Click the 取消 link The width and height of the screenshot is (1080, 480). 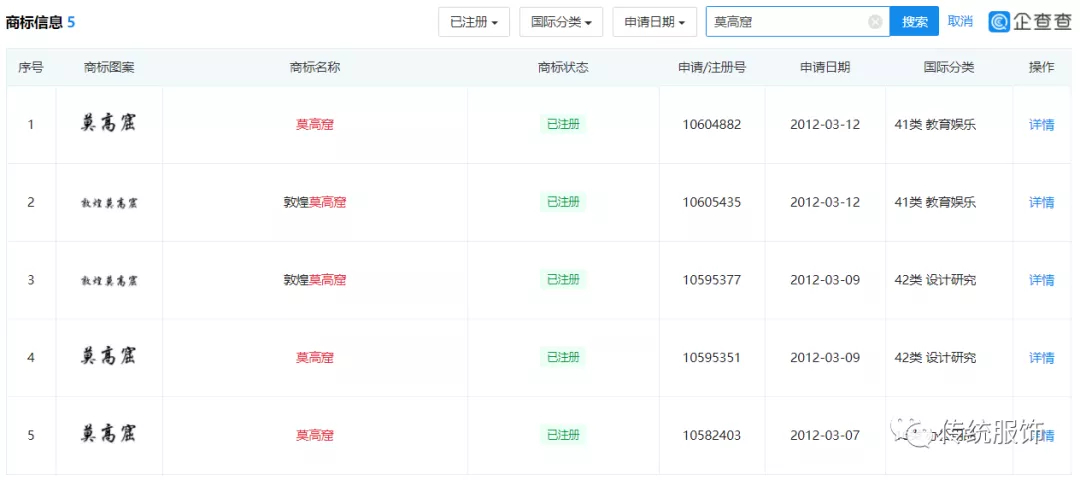(x=960, y=22)
